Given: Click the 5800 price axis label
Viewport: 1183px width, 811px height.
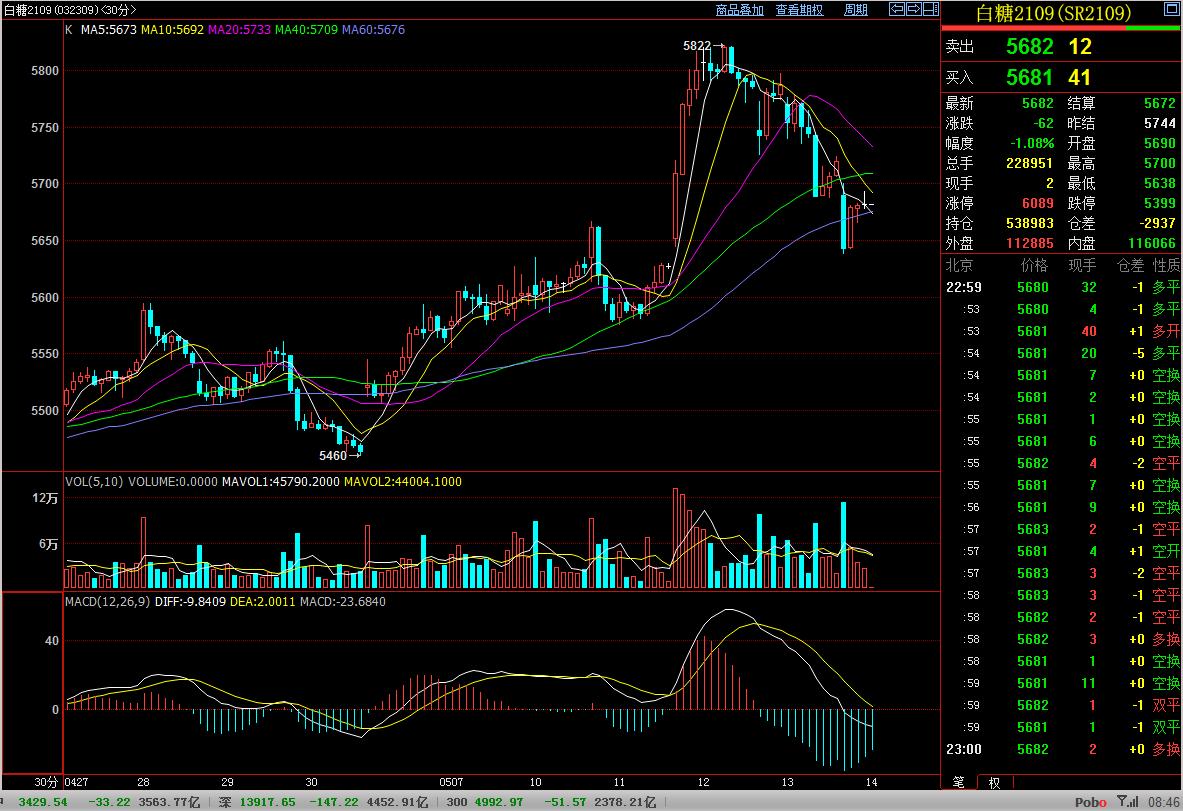Looking at the screenshot, I should coord(45,71).
